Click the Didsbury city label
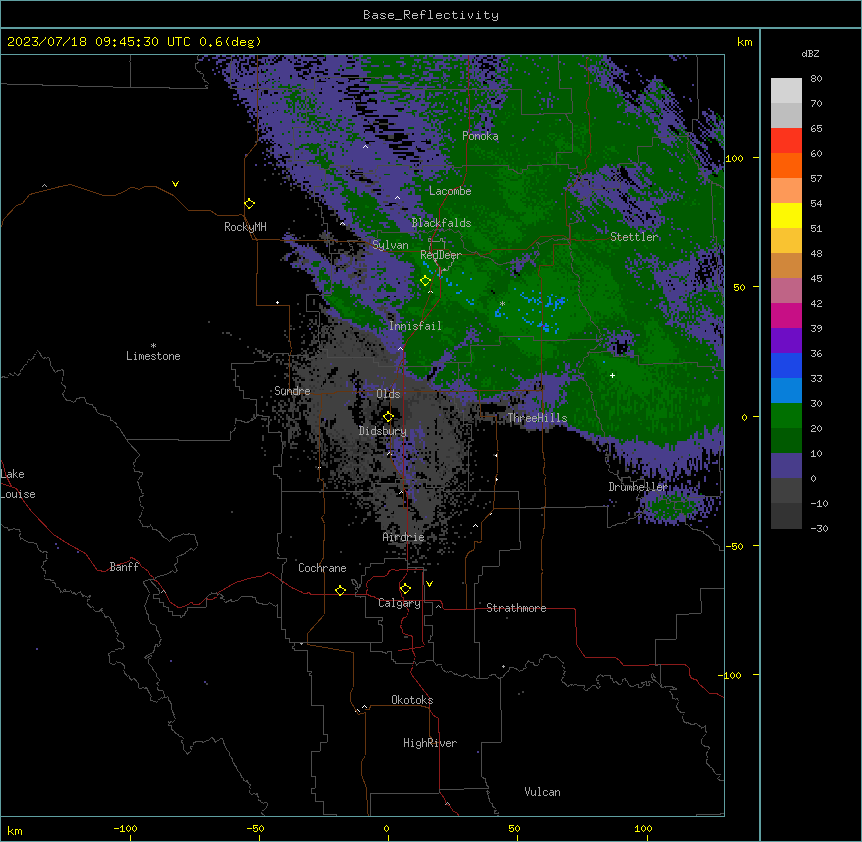Viewport: 862px width, 842px height. point(383,431)
